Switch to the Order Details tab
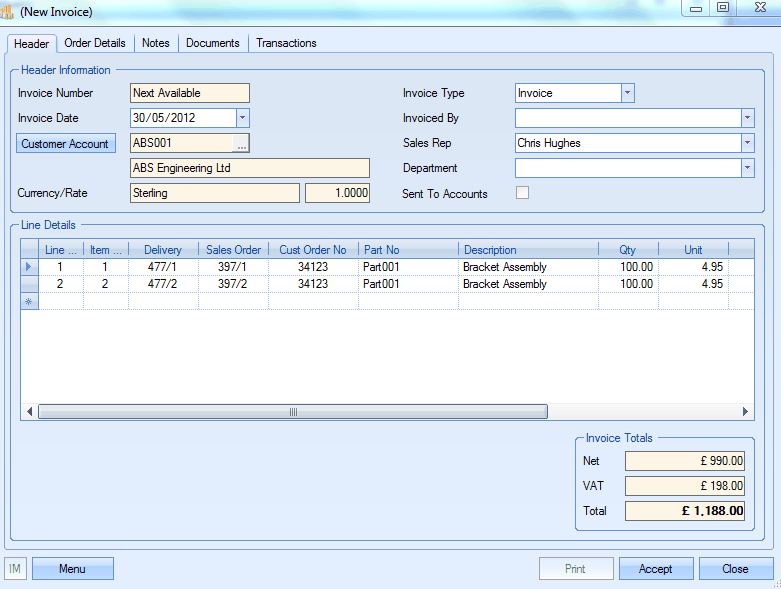781x589 pixels. pos(95,43)
